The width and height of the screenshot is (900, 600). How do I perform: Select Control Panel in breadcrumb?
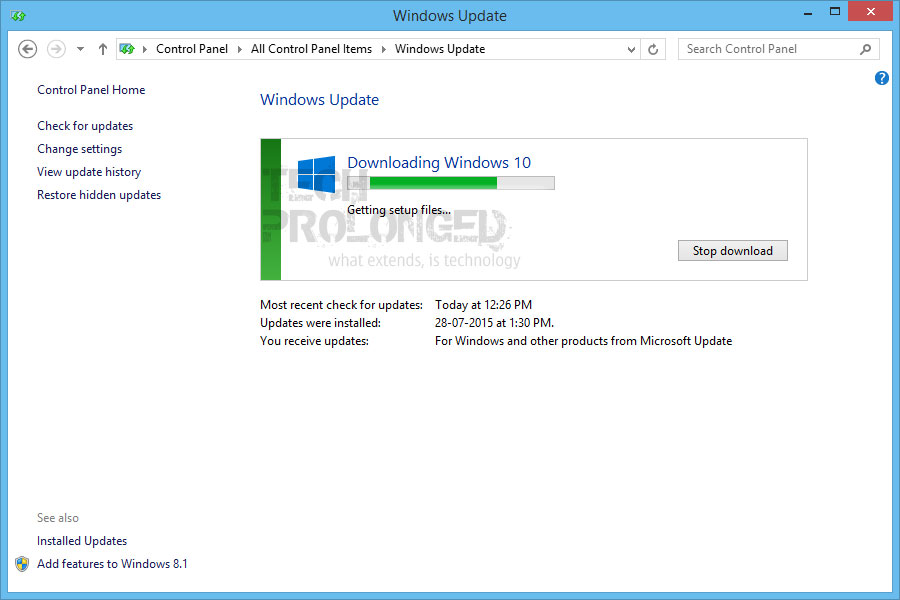192,49
